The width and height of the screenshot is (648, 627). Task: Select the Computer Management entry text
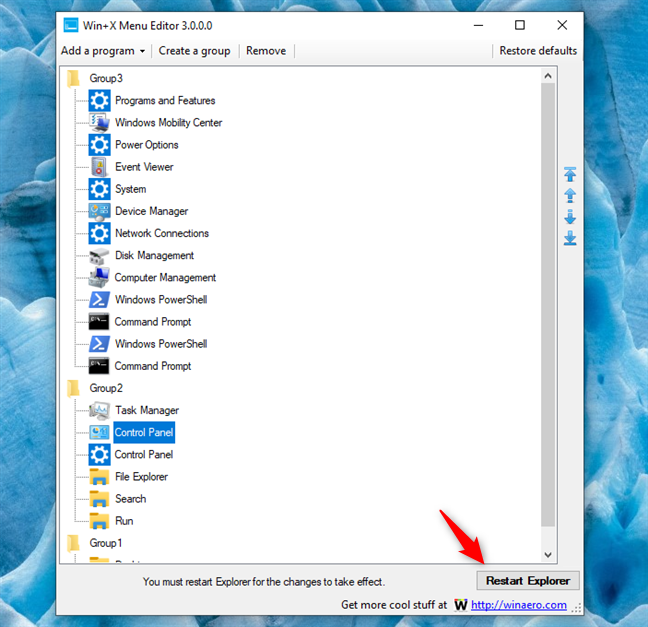165,278
